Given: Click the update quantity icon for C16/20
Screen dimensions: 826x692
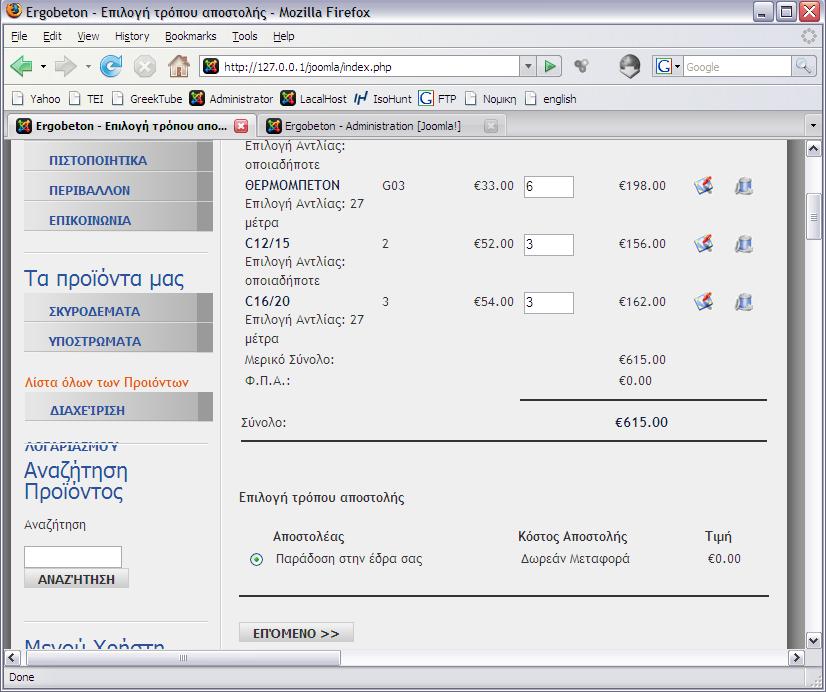Looking at the screenshot, I should point(703,301).
